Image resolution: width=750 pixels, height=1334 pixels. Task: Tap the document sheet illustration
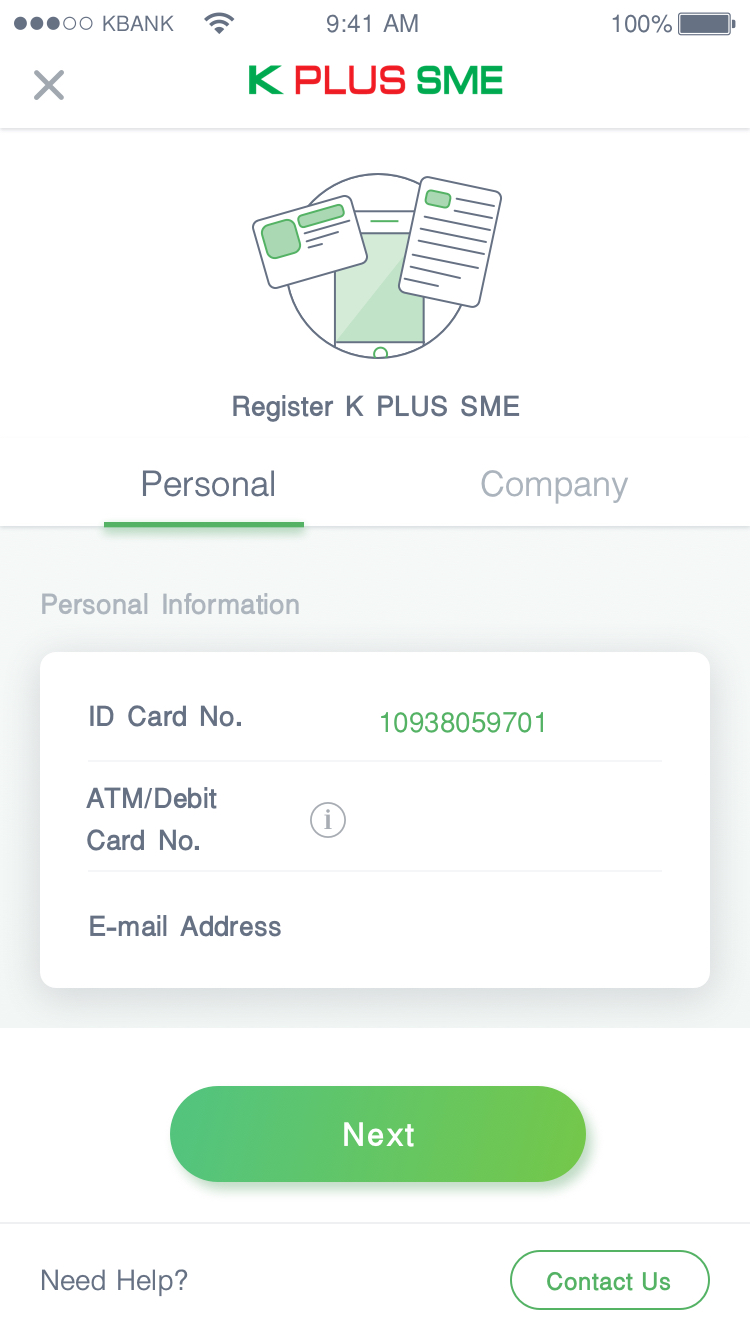coord(451,240)
